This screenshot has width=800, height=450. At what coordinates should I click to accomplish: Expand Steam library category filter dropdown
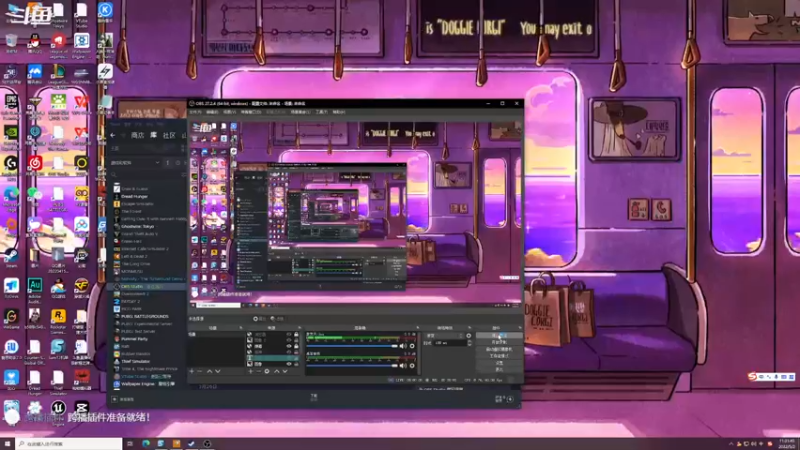[x=157, y=163]
